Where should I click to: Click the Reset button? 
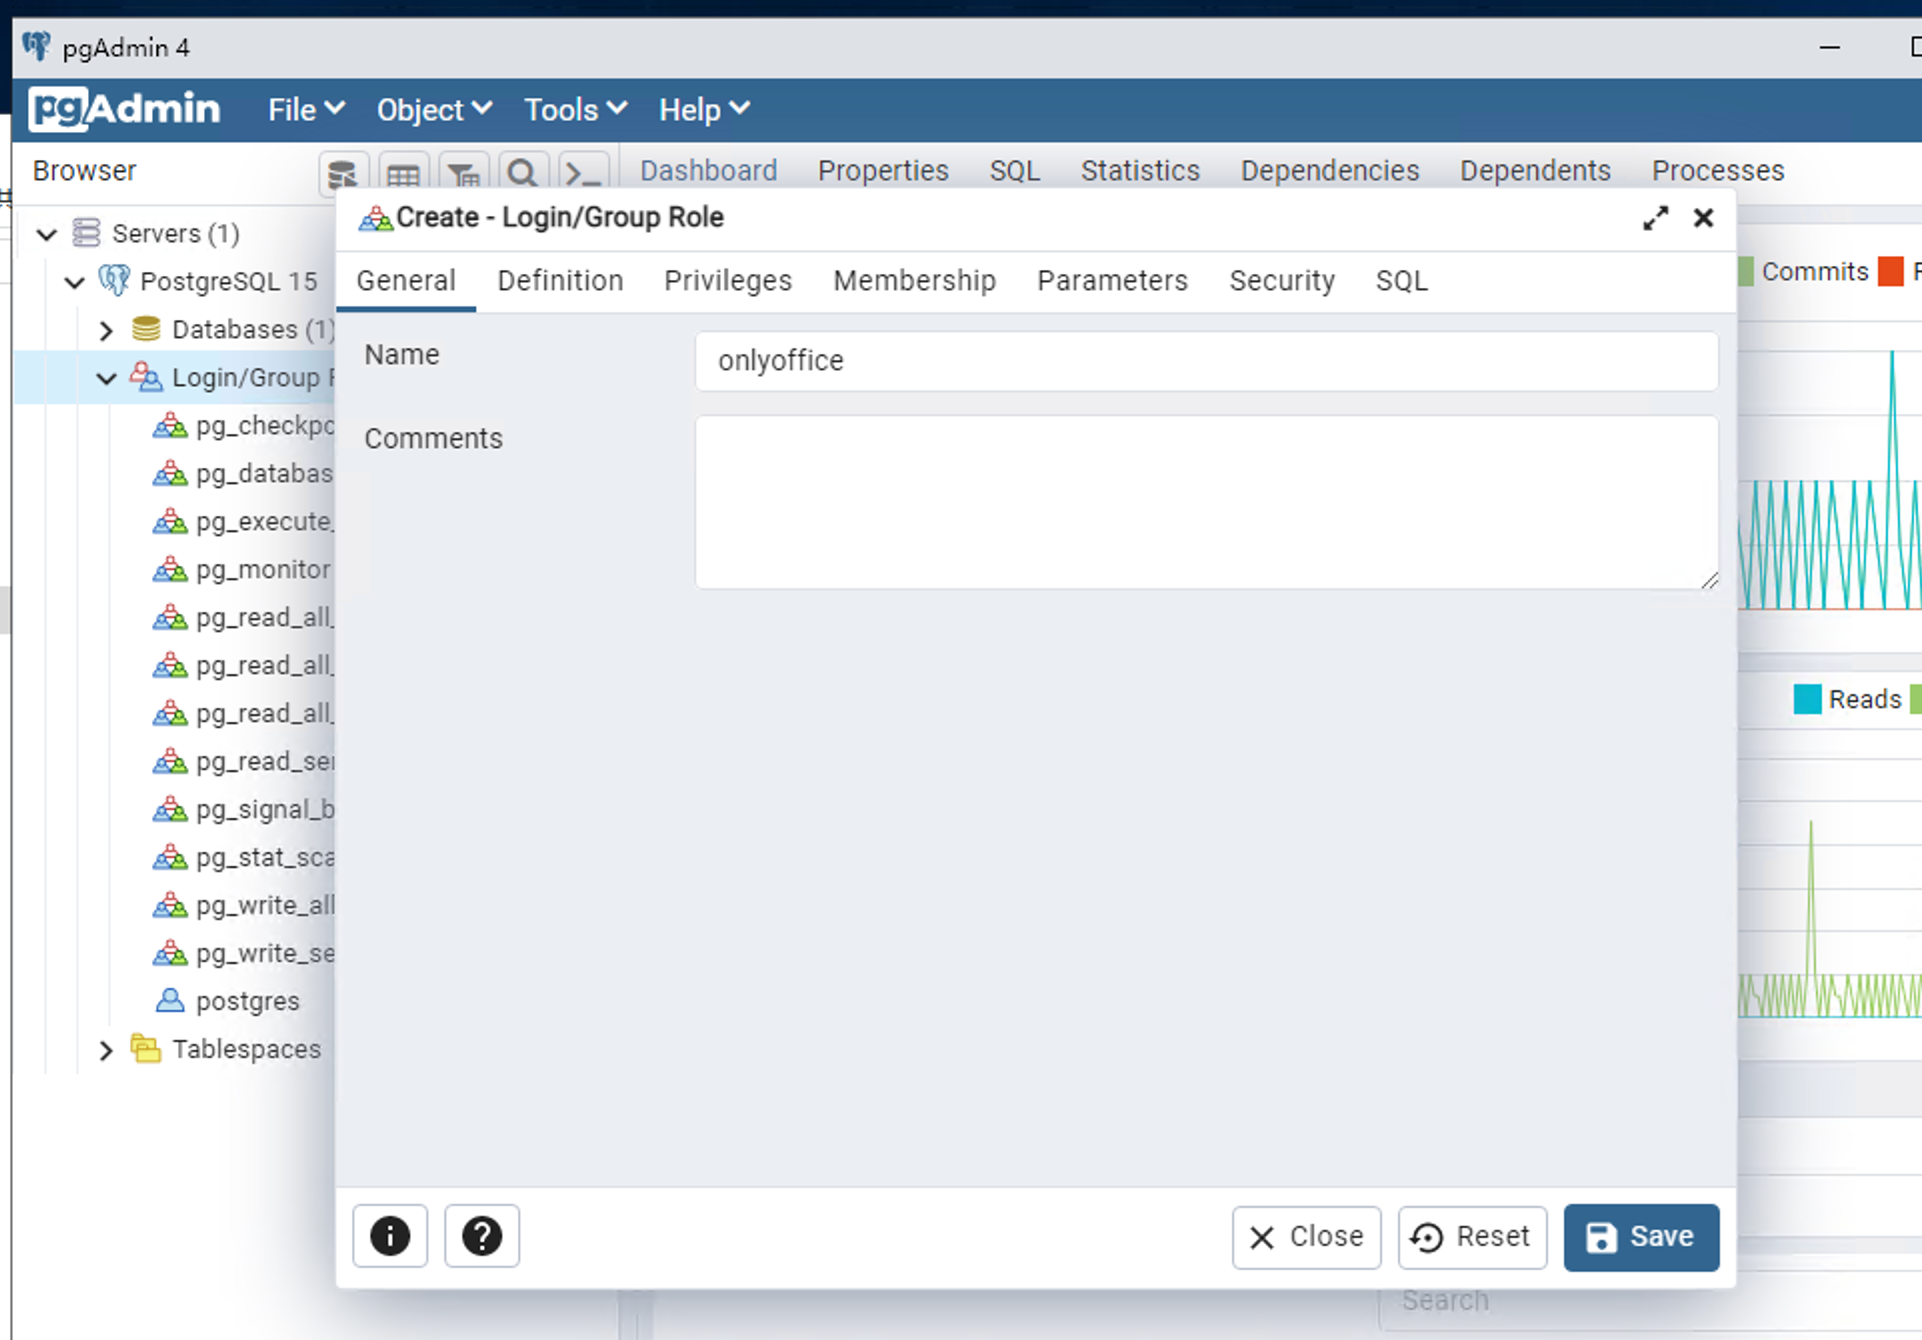coord(1472,1237)
